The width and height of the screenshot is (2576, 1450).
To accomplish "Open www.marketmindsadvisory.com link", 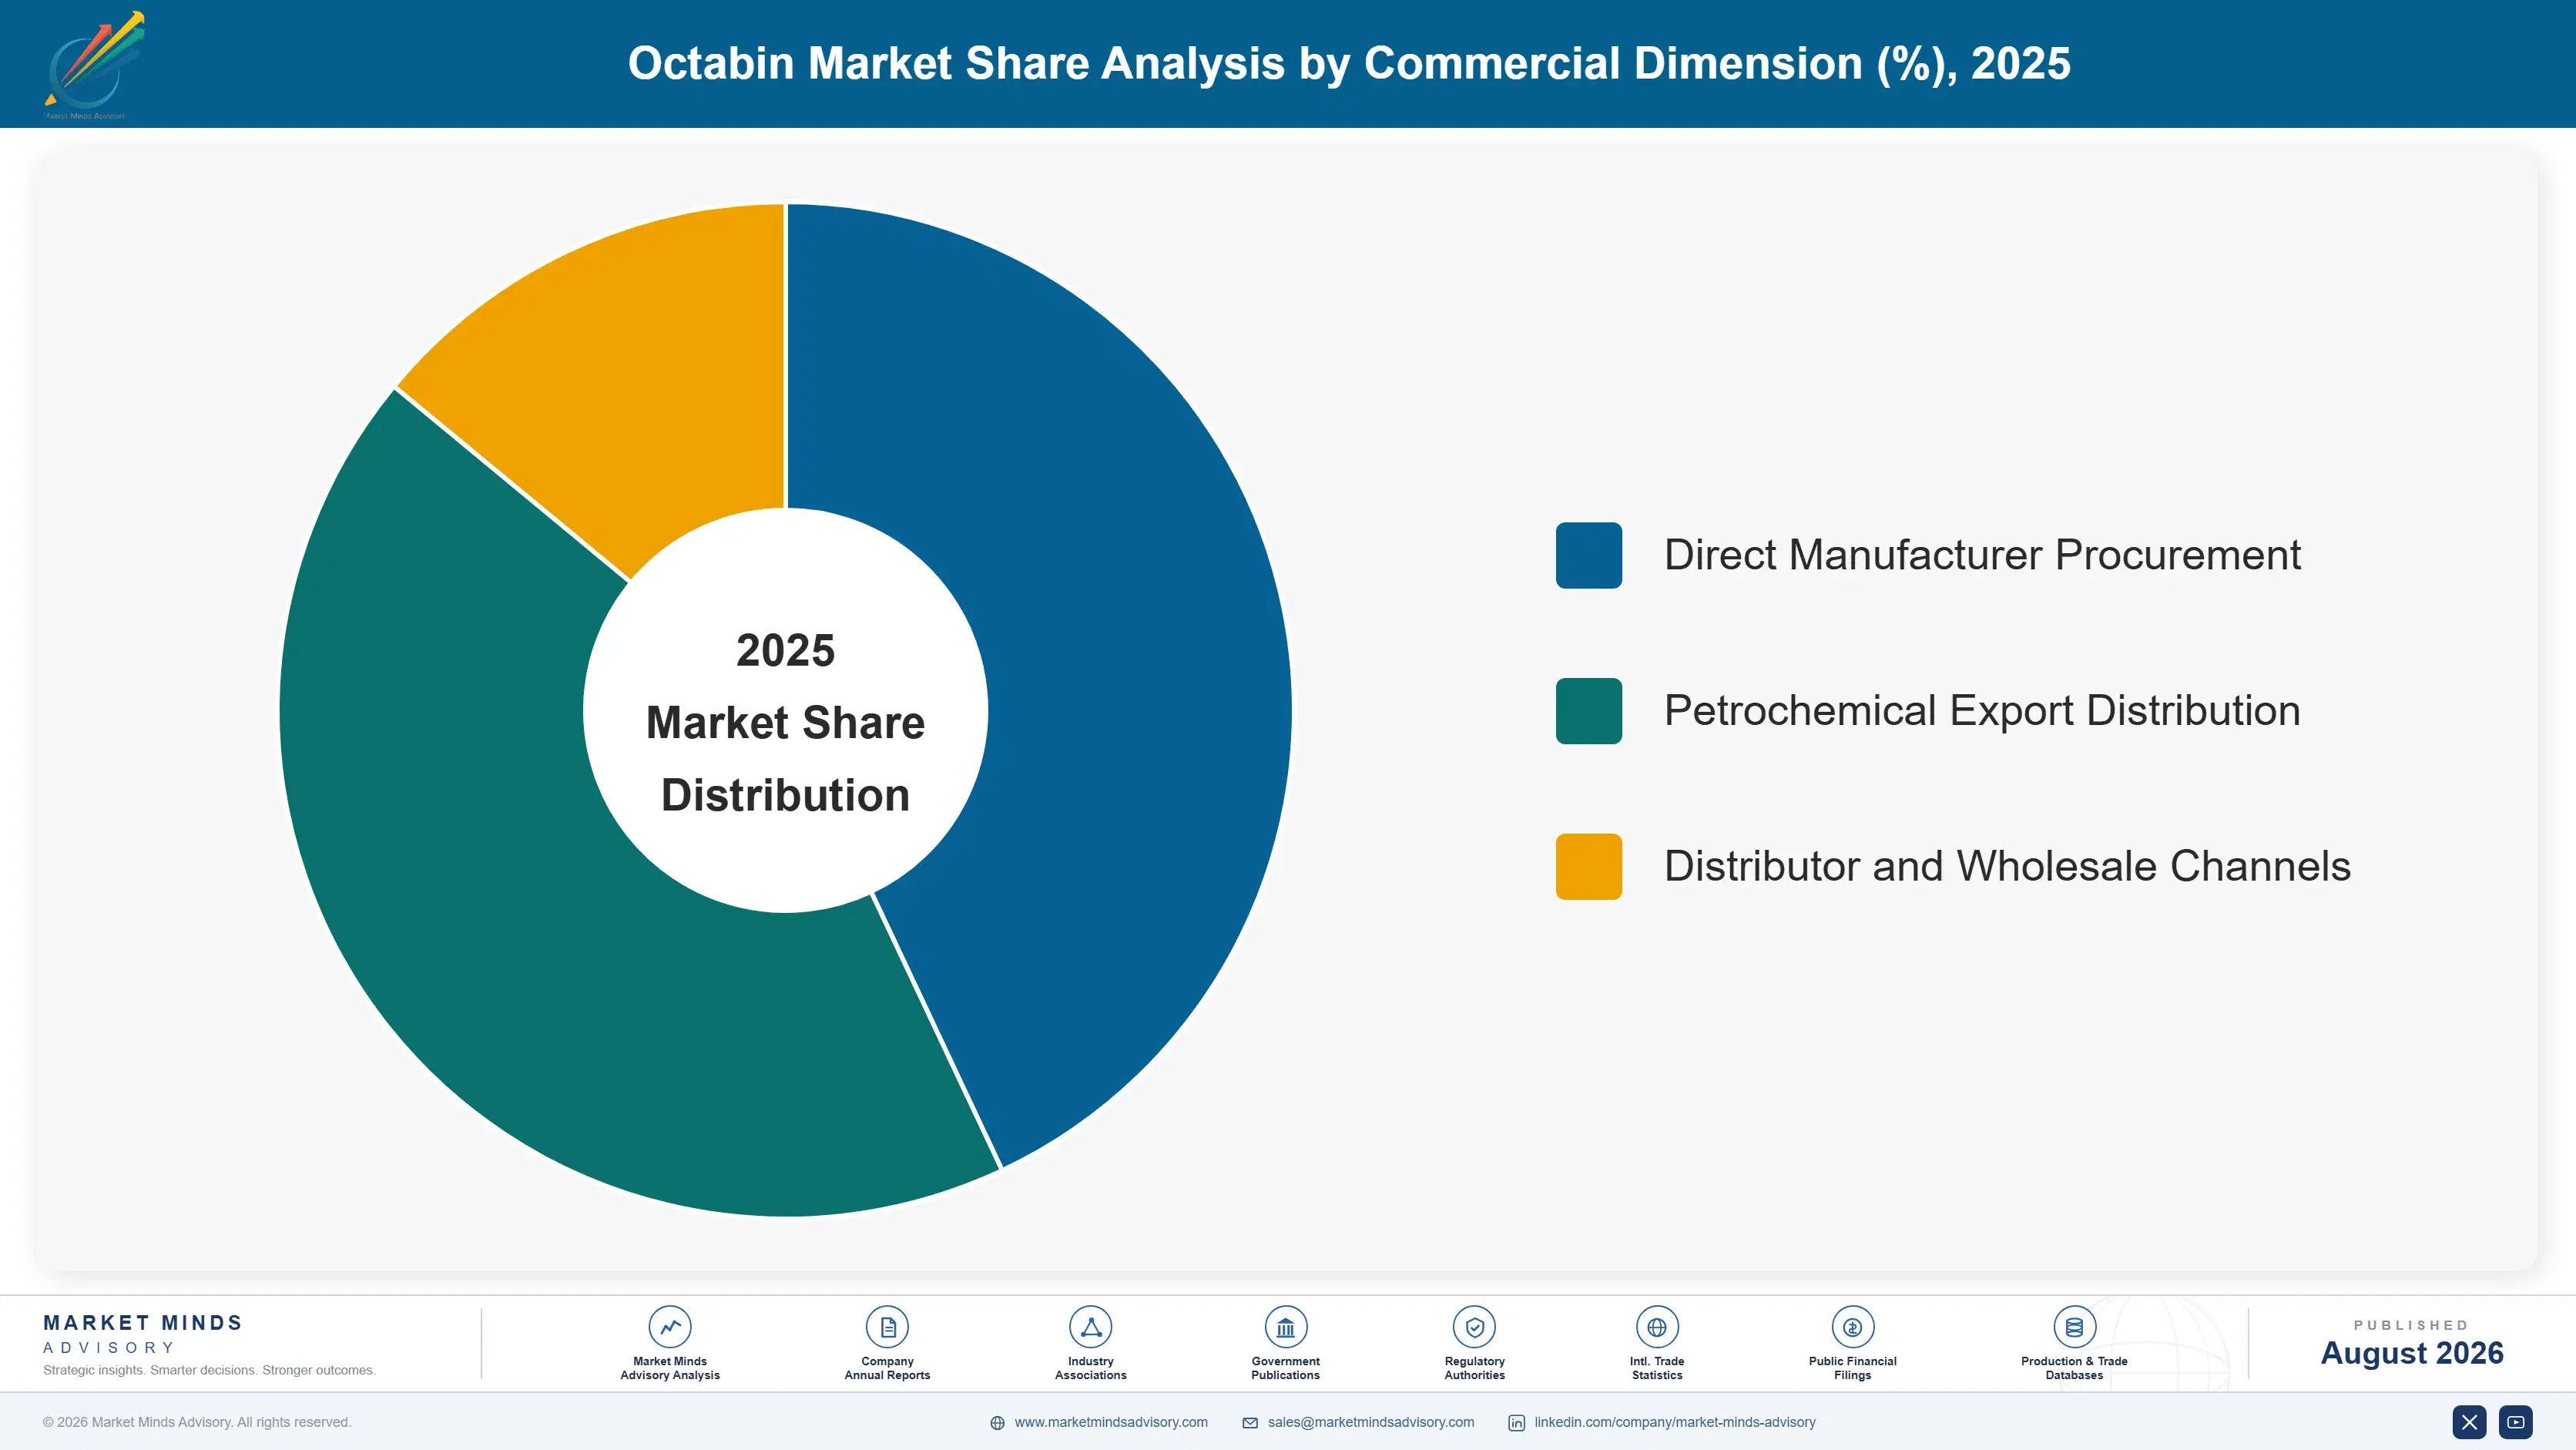I will [x=1111, y=1422].
